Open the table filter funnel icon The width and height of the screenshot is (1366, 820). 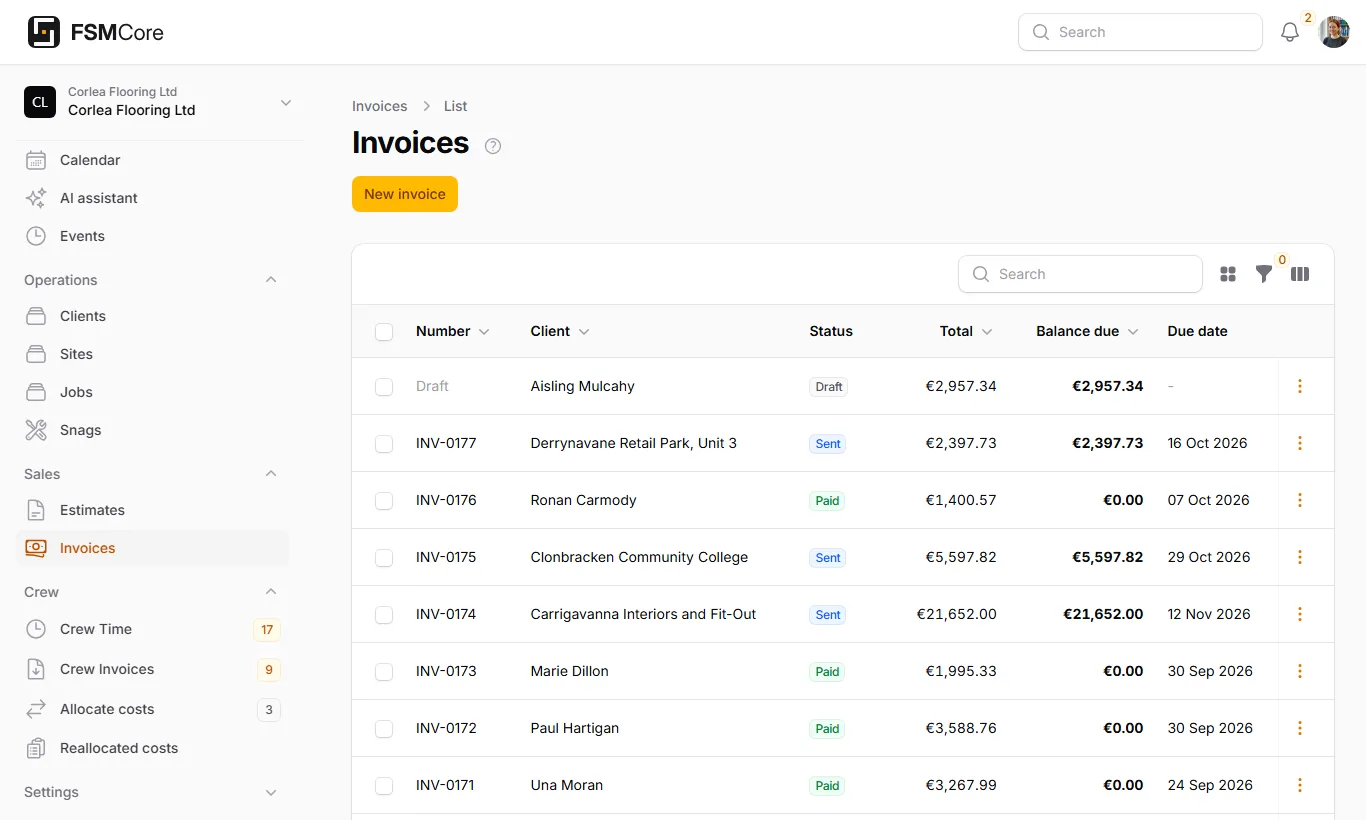coord(1264,274)
